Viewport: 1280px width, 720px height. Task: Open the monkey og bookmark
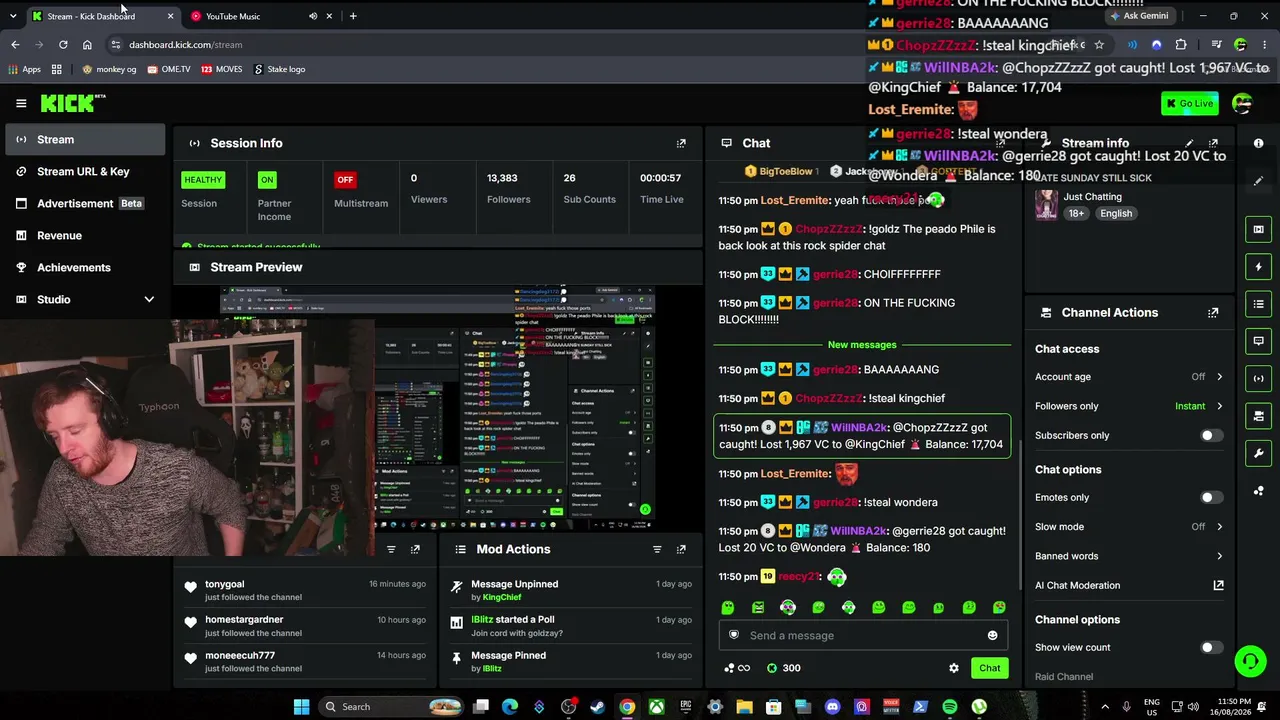tap(109, 69)
